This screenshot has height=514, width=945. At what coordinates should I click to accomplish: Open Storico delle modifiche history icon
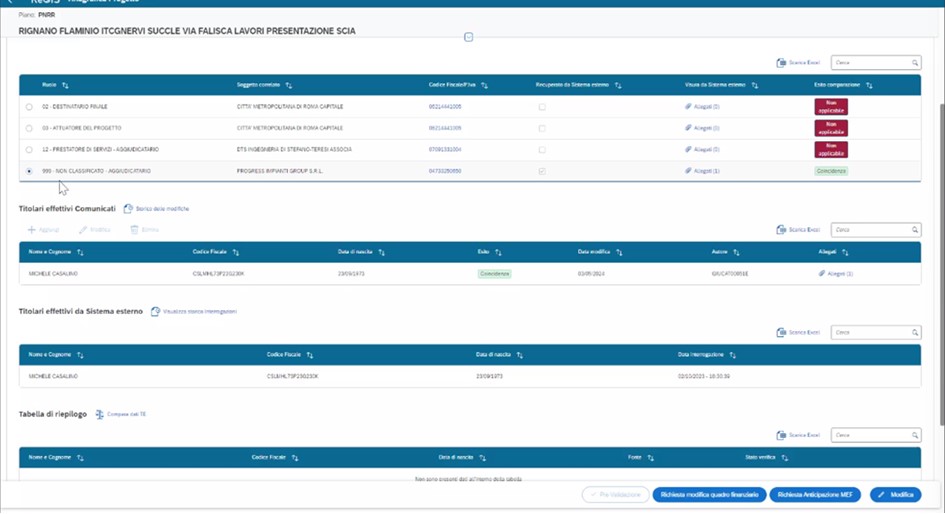[128, 208]
